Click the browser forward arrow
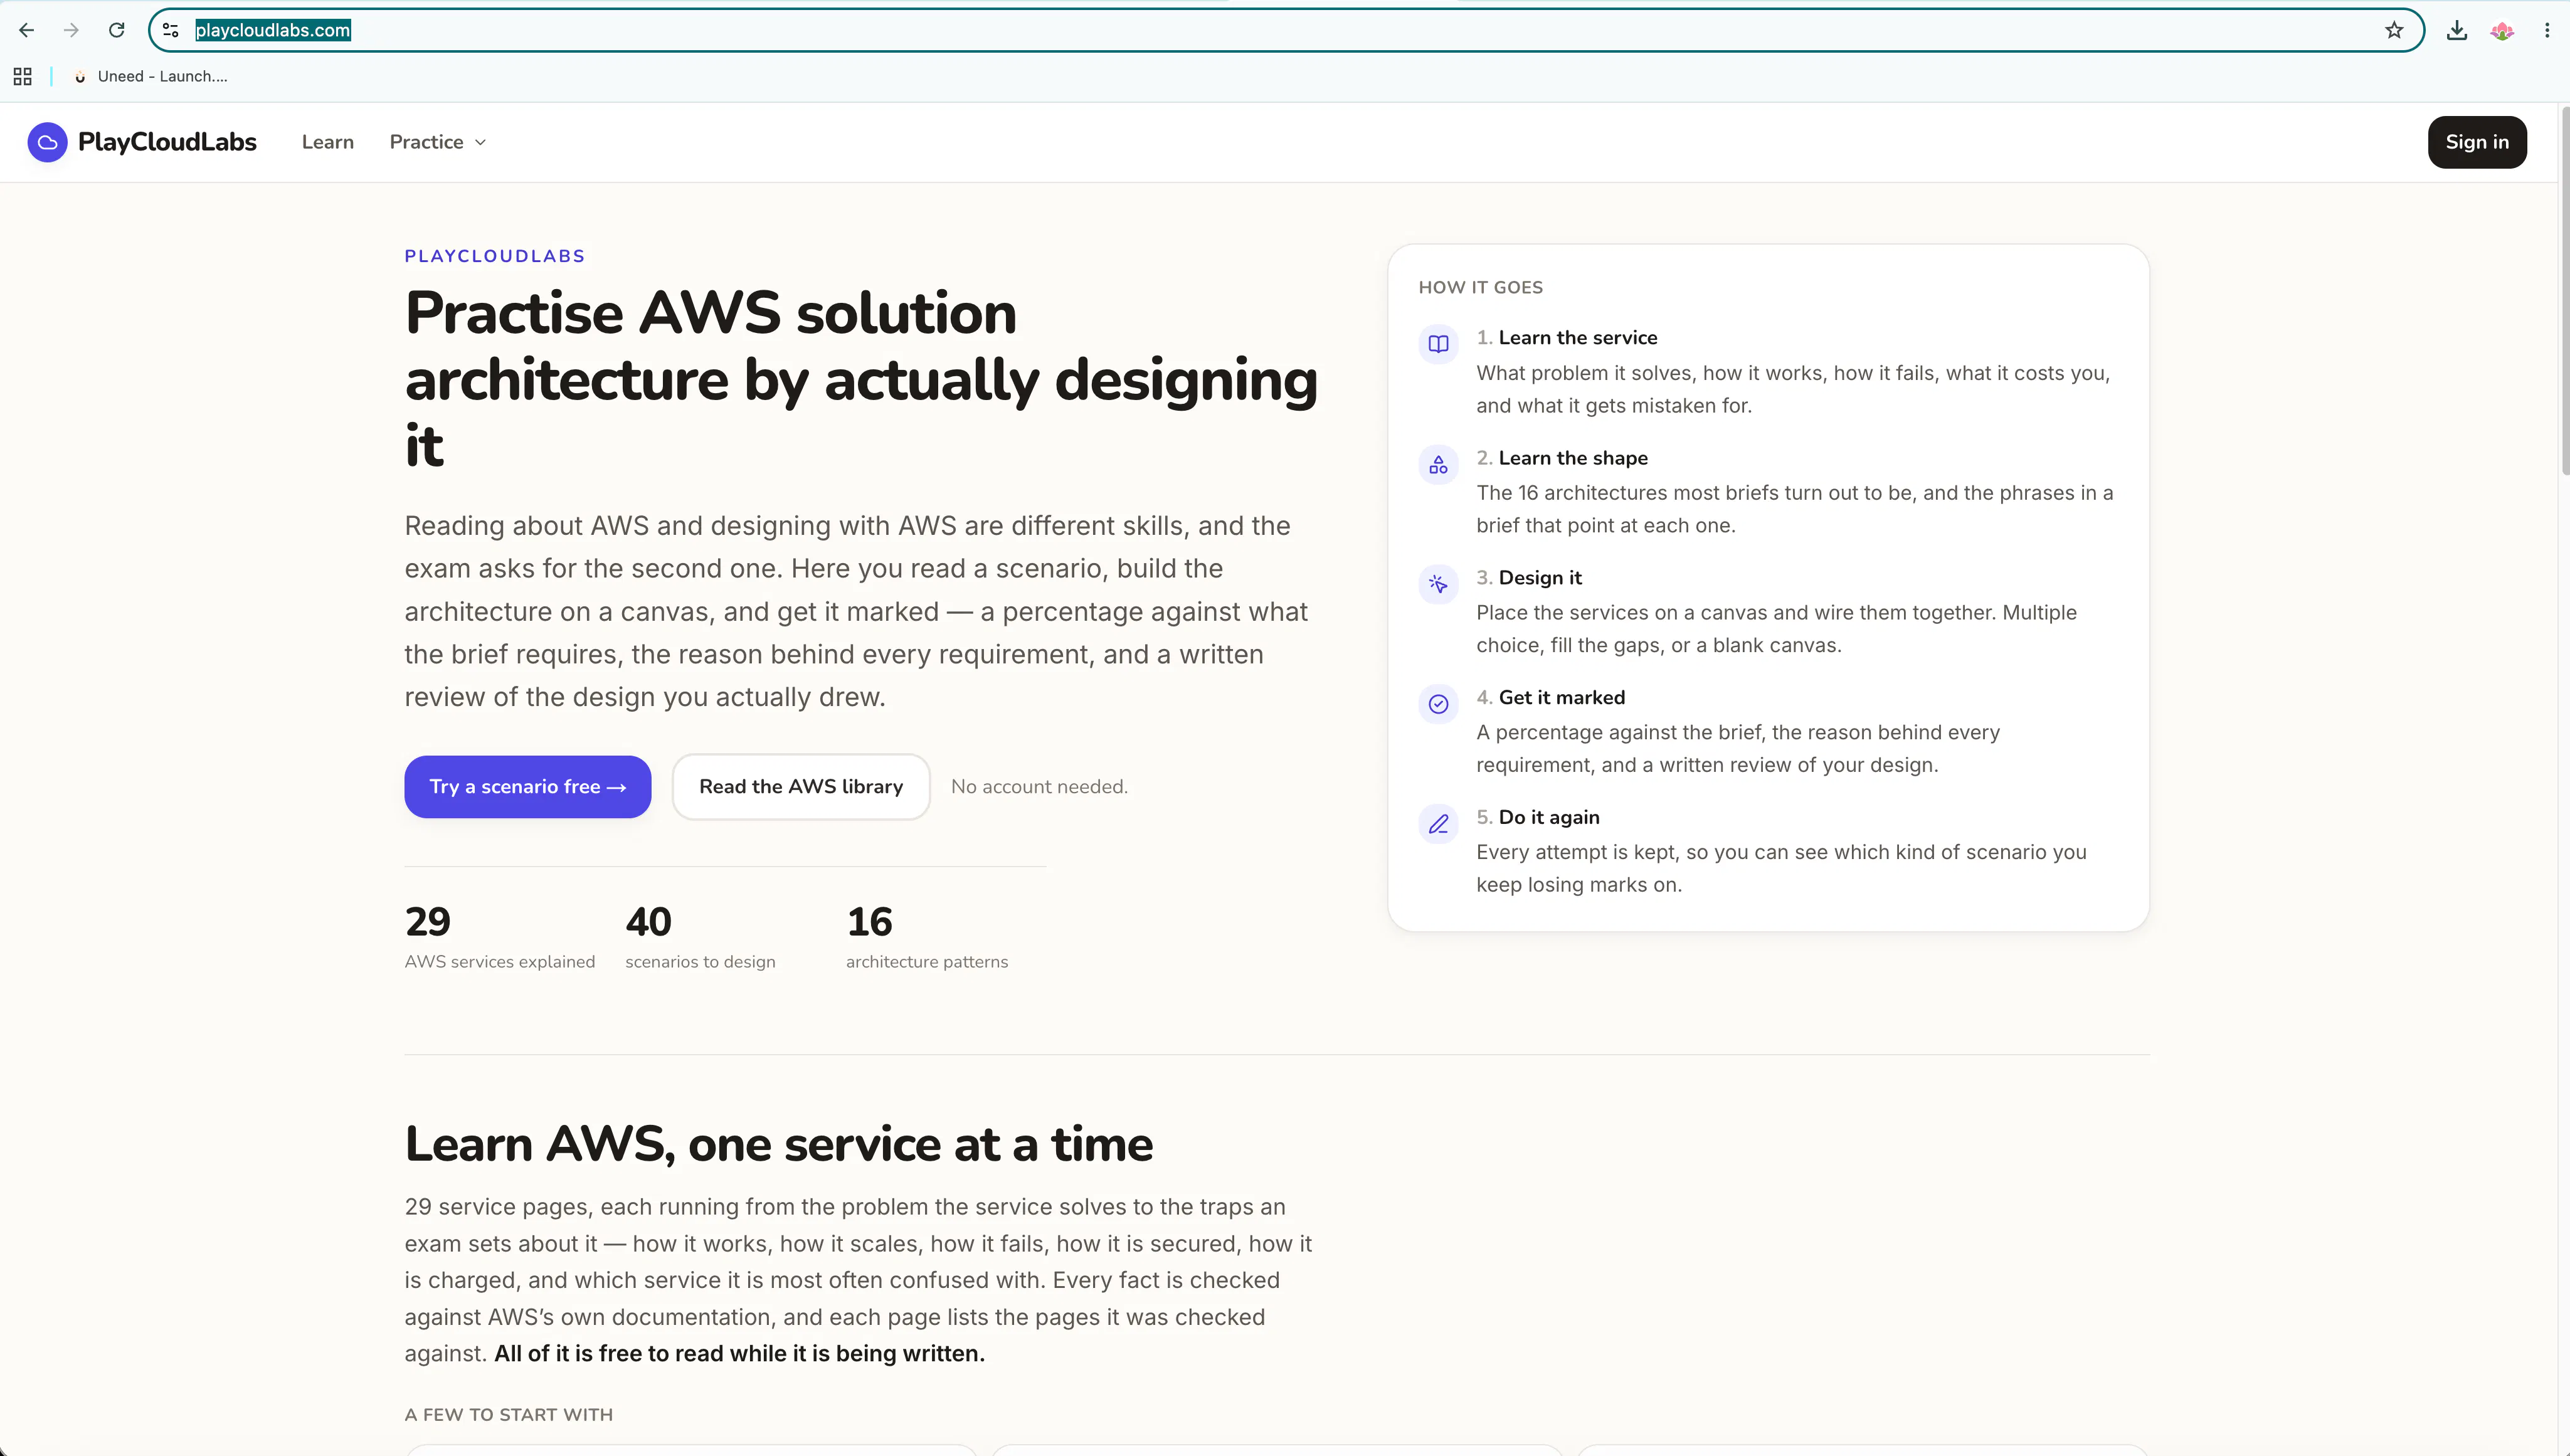The height and width of the screenshot is (1456, 2570). 71,30
